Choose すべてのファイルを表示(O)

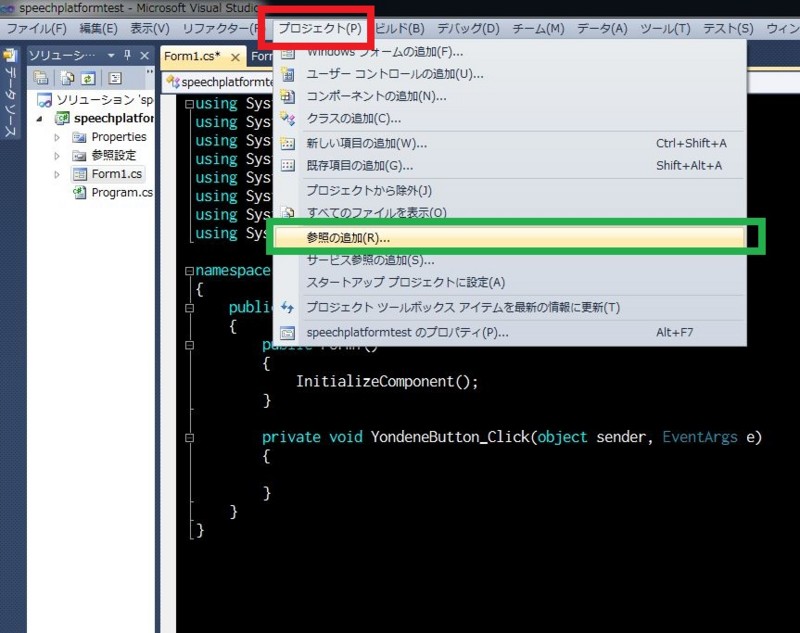[x=510, y=212]
